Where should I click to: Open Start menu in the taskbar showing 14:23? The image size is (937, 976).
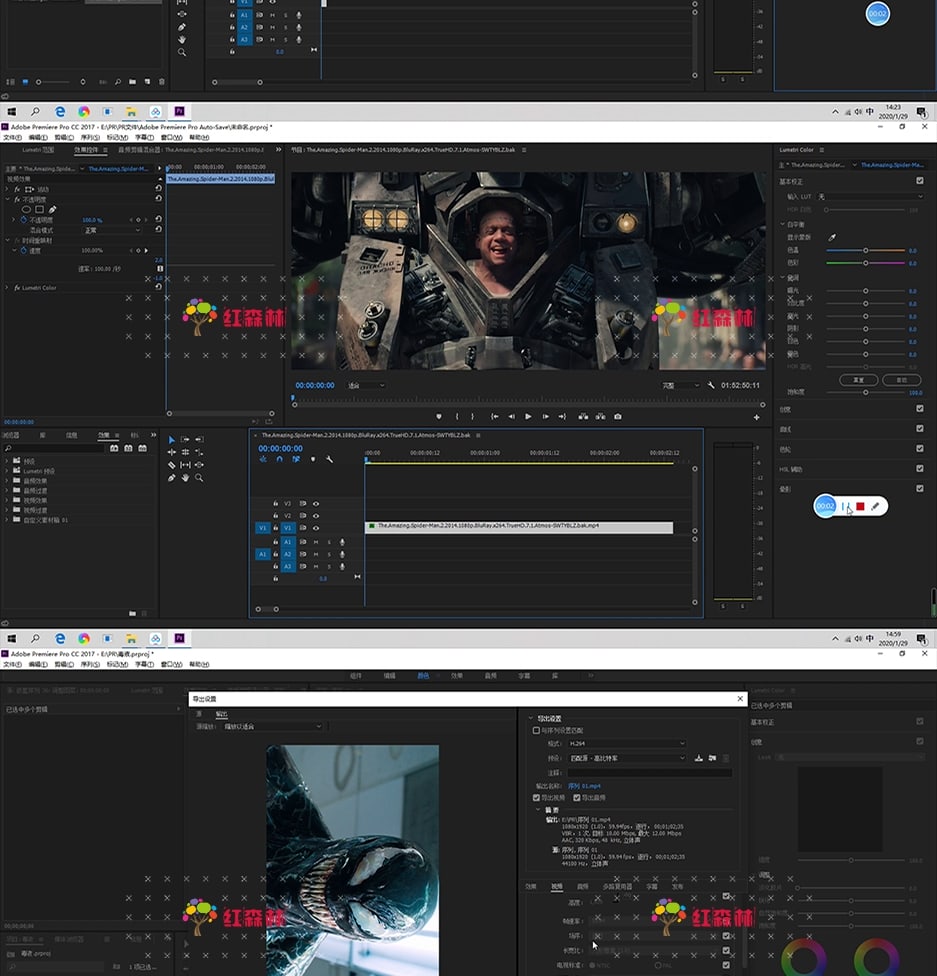11,111
